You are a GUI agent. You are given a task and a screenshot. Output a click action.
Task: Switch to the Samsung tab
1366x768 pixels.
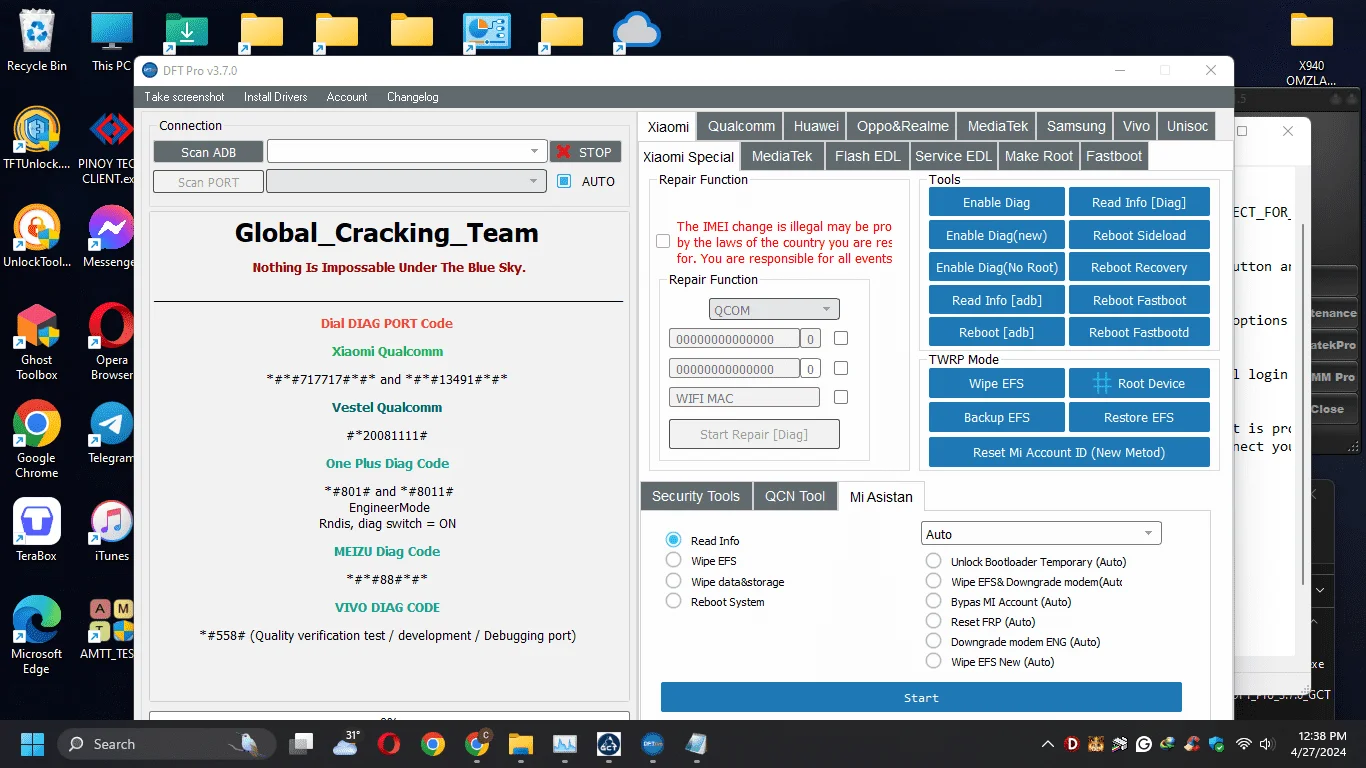tap(1076, 126)
